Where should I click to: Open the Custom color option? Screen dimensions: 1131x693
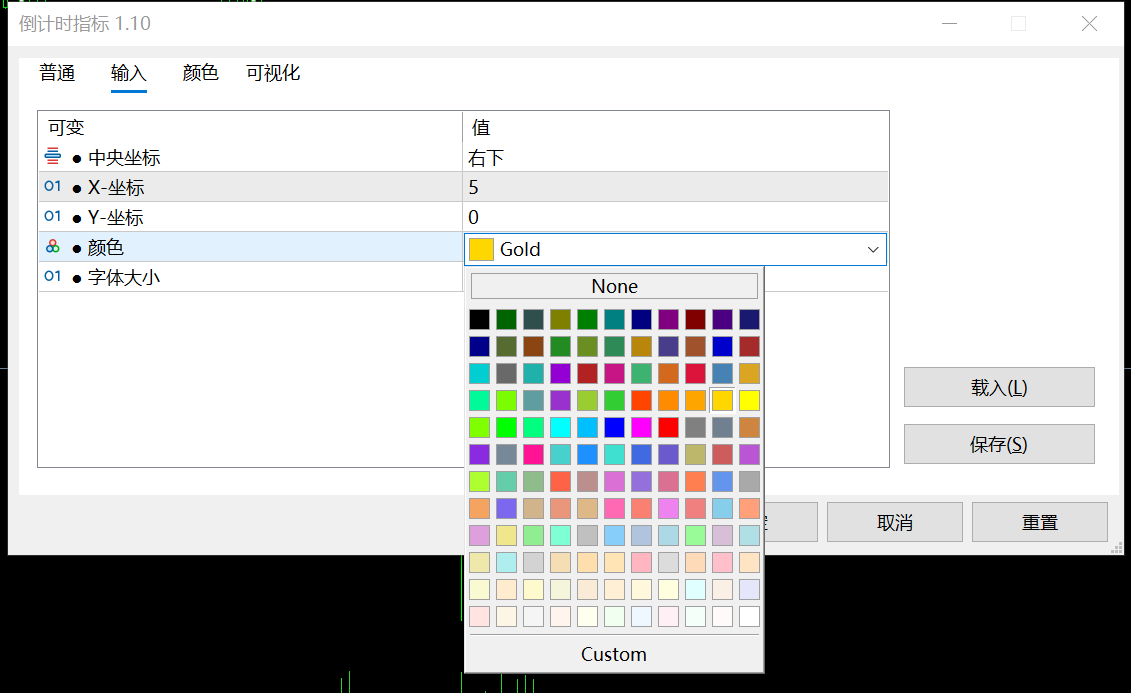click(x=614, y=654)
